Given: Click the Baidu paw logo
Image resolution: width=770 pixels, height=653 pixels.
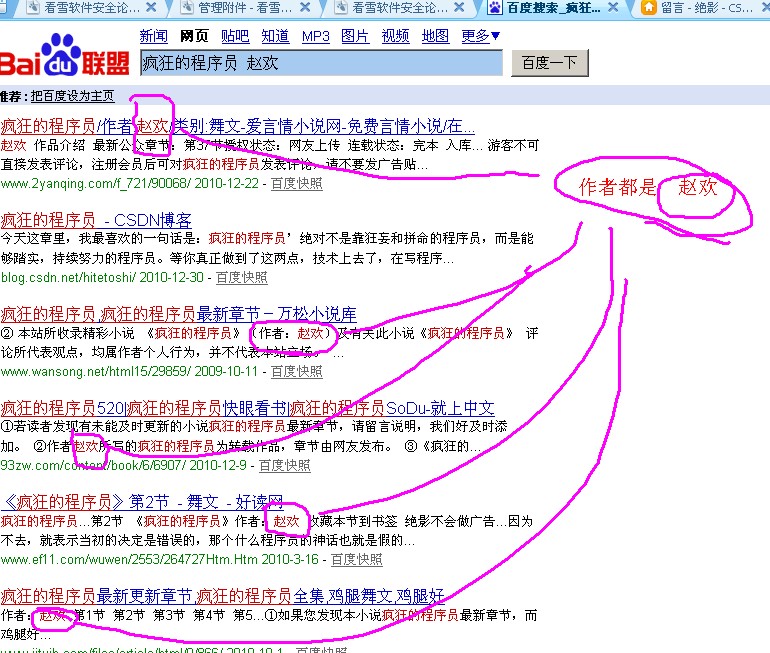Looking at the screenshot, I should (61, 54).
